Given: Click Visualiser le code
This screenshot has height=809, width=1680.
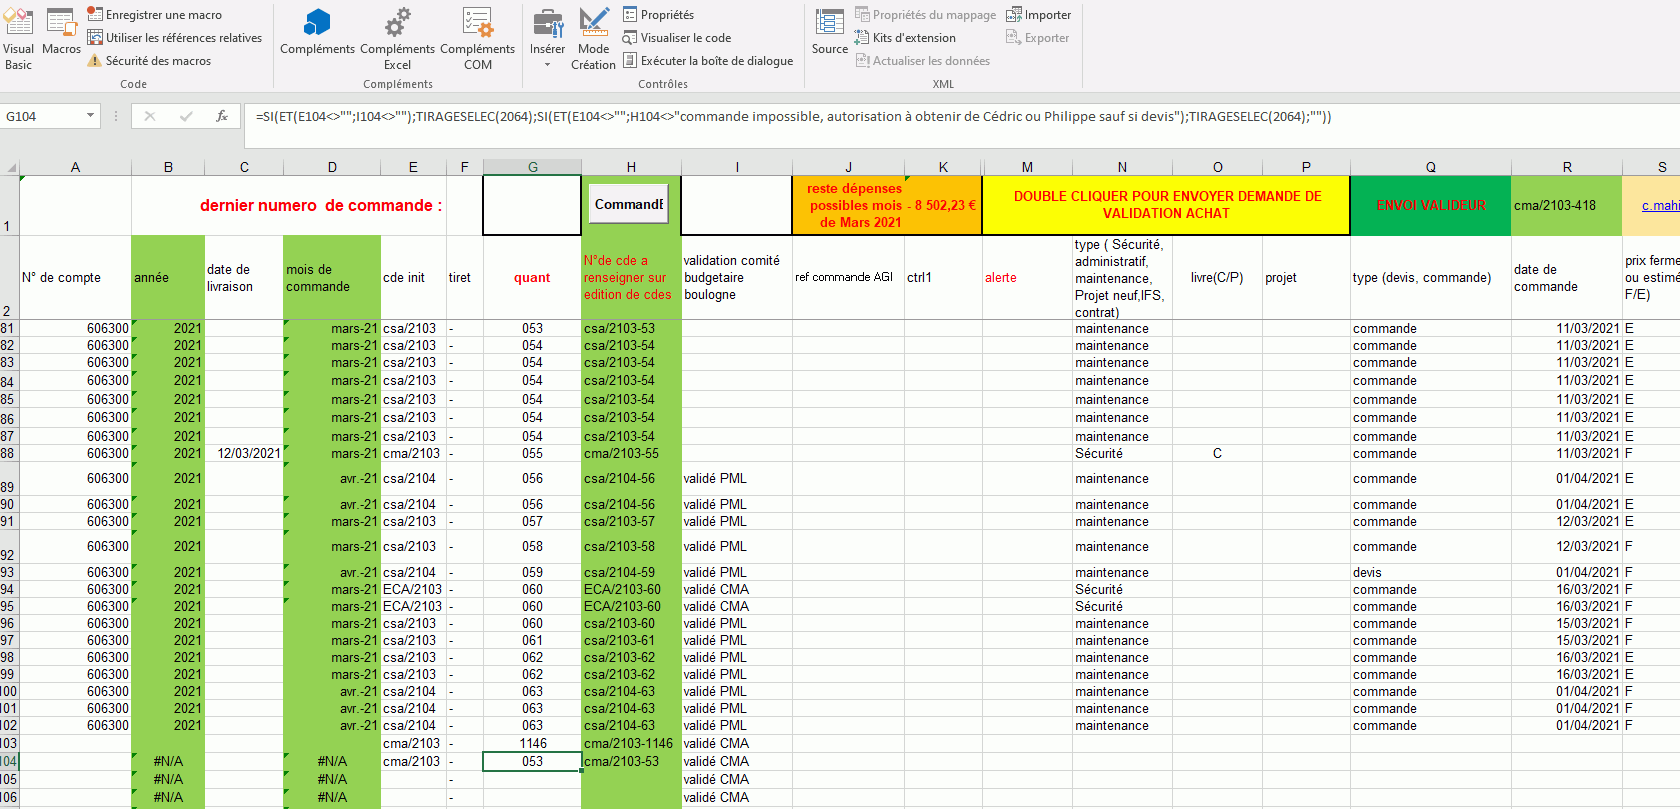Looking at the screenshot, I should [677, 38].
